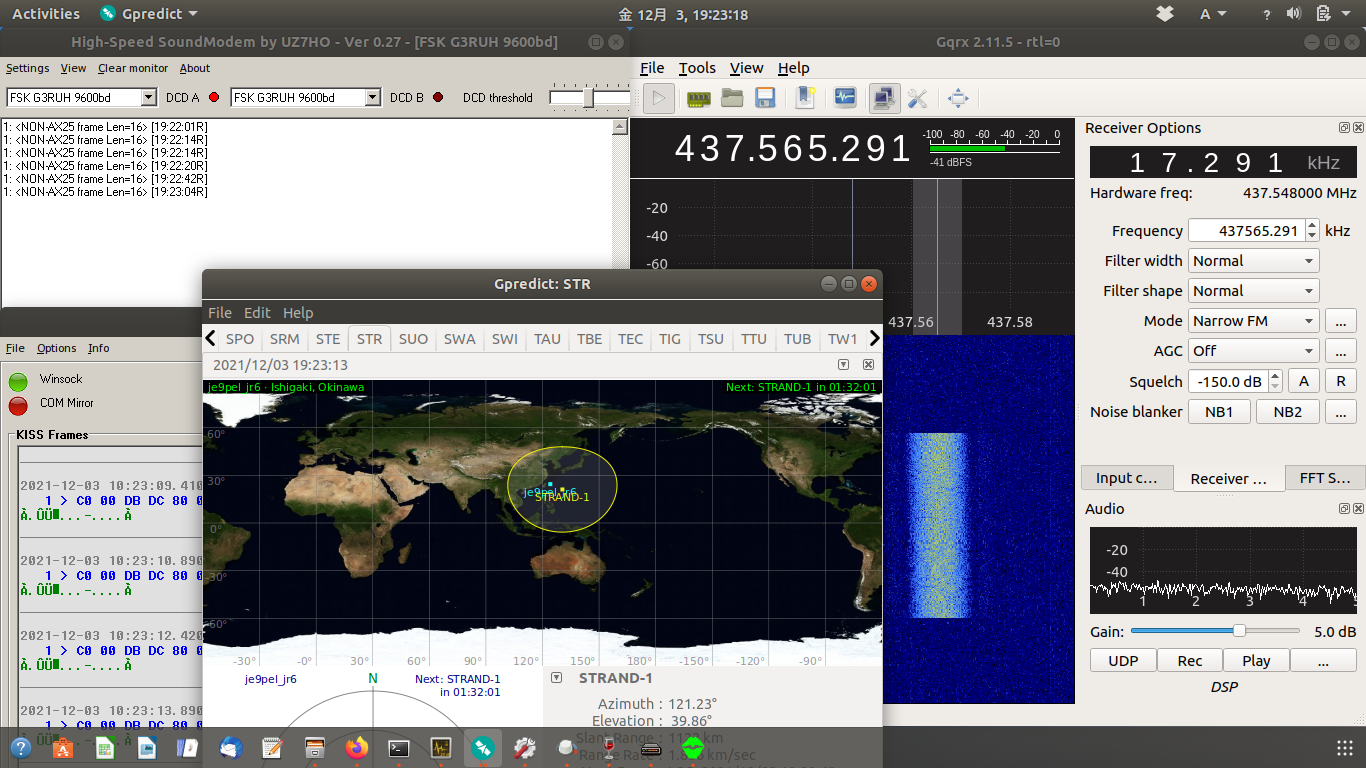The image size is (1366, 768).
Task: Toggle the NB2 noise blanker
Action: 1288,412
